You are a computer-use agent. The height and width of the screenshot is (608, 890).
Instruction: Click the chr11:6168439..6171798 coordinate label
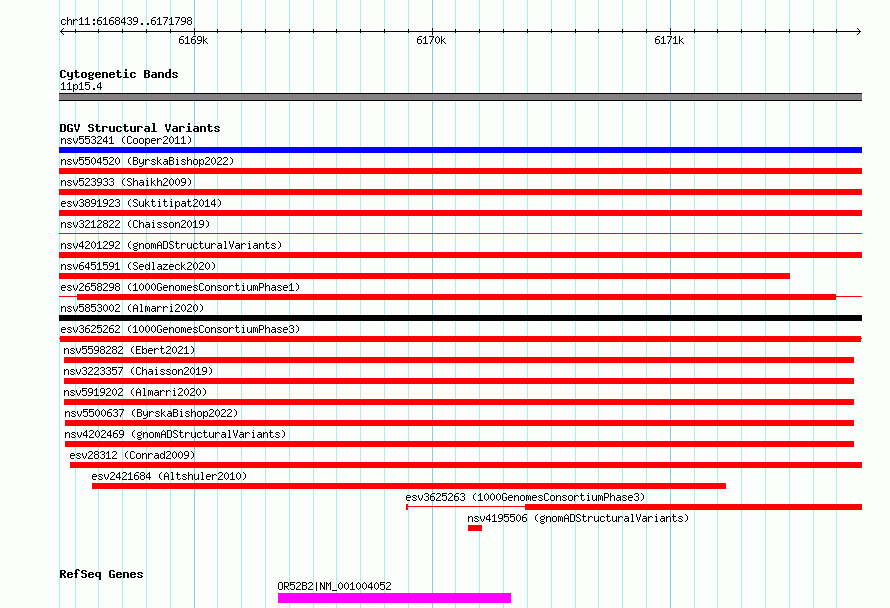(126, 21)
